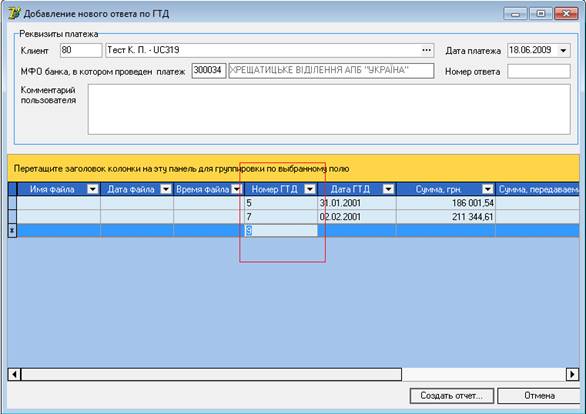Screen dimensions: 586x414
Task: Click the Отмена button
Action: pos(539,396)
